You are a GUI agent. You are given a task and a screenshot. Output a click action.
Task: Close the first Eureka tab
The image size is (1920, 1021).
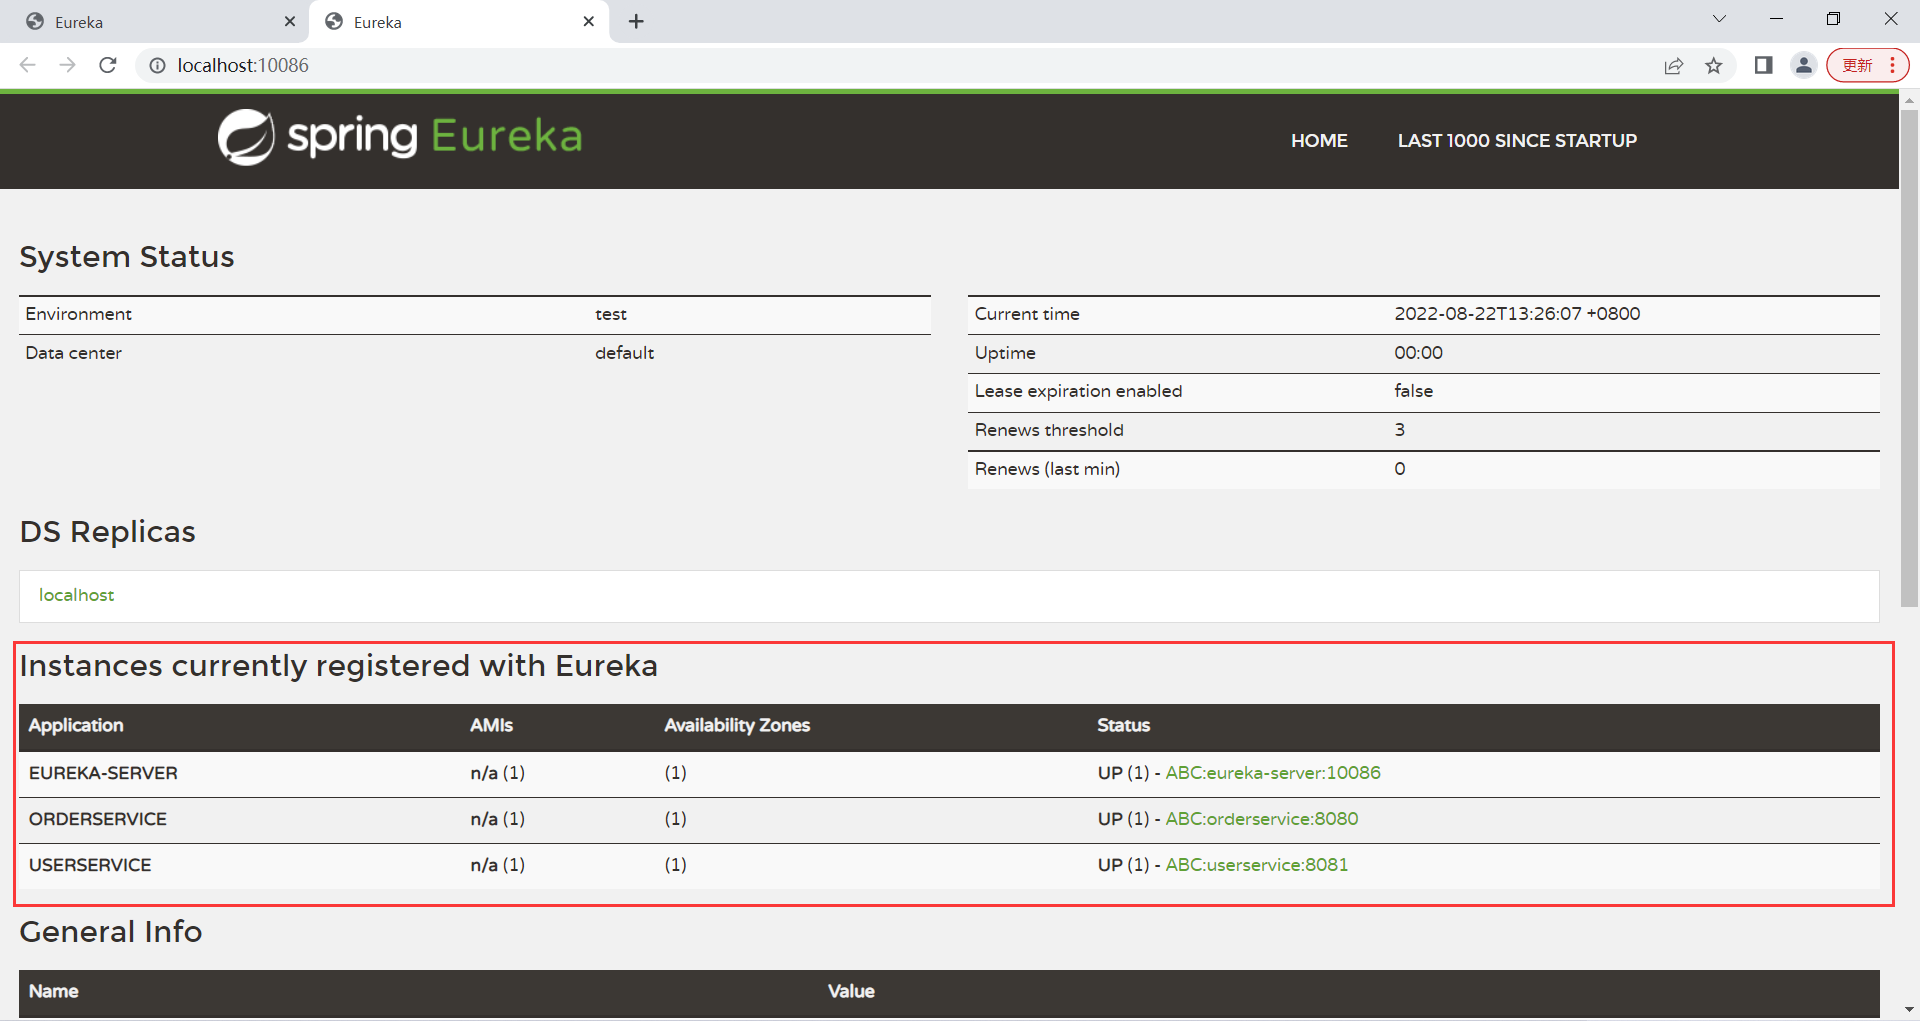[x=290, y=21]
